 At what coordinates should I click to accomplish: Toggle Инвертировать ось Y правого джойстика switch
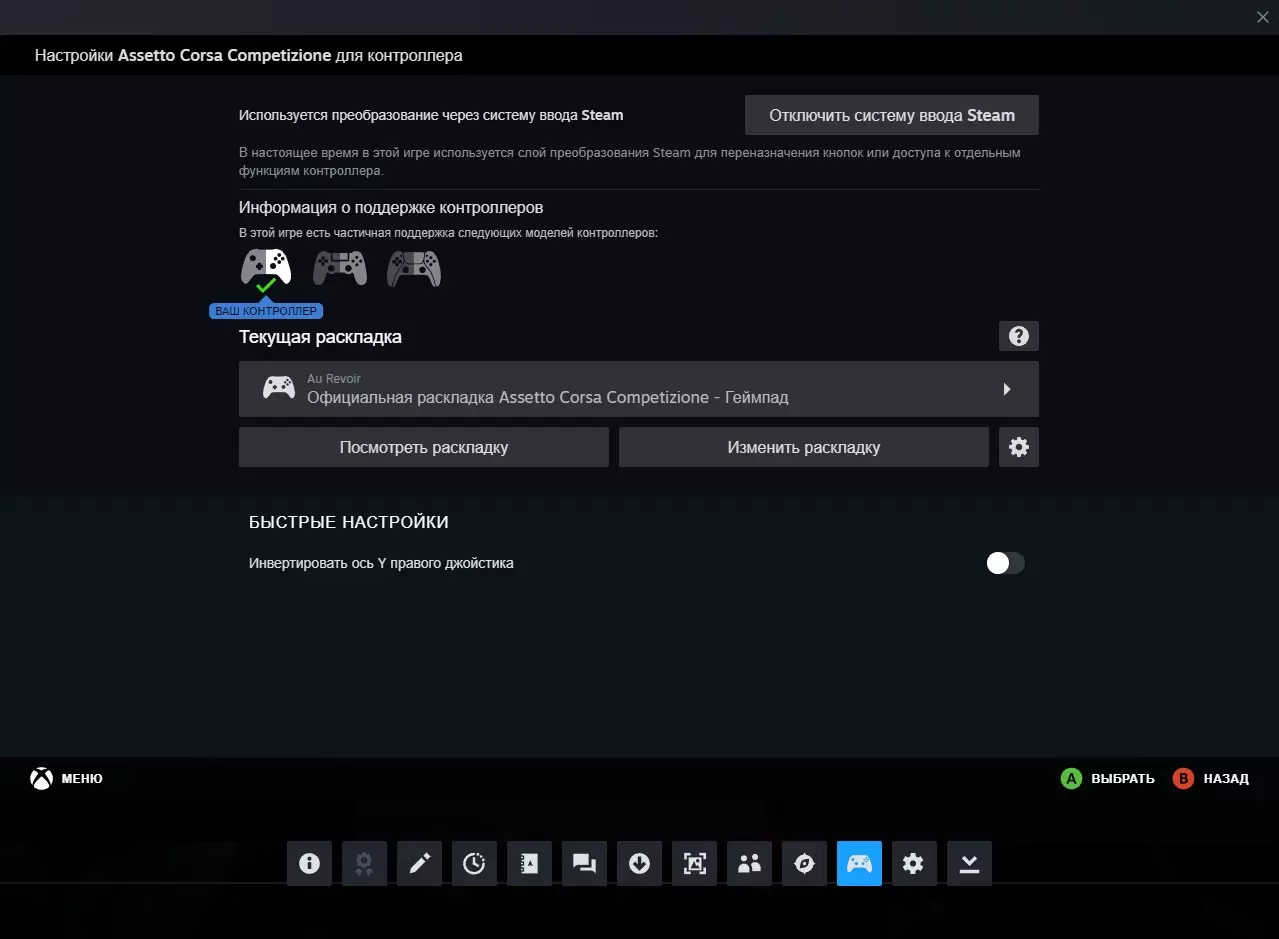click(x=1005, y=563)
